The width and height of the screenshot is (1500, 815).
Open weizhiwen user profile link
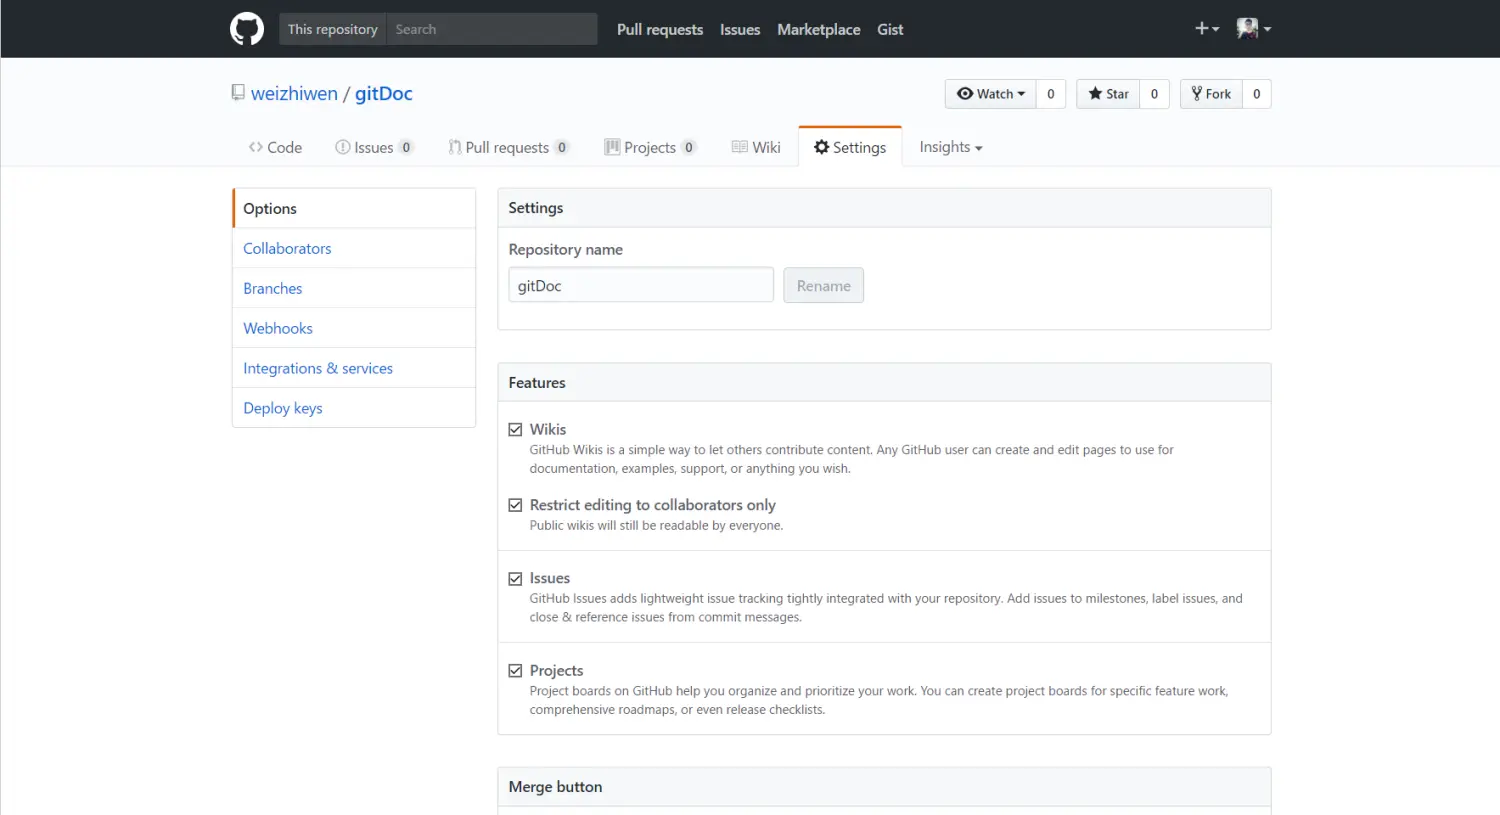pos(294,93)
